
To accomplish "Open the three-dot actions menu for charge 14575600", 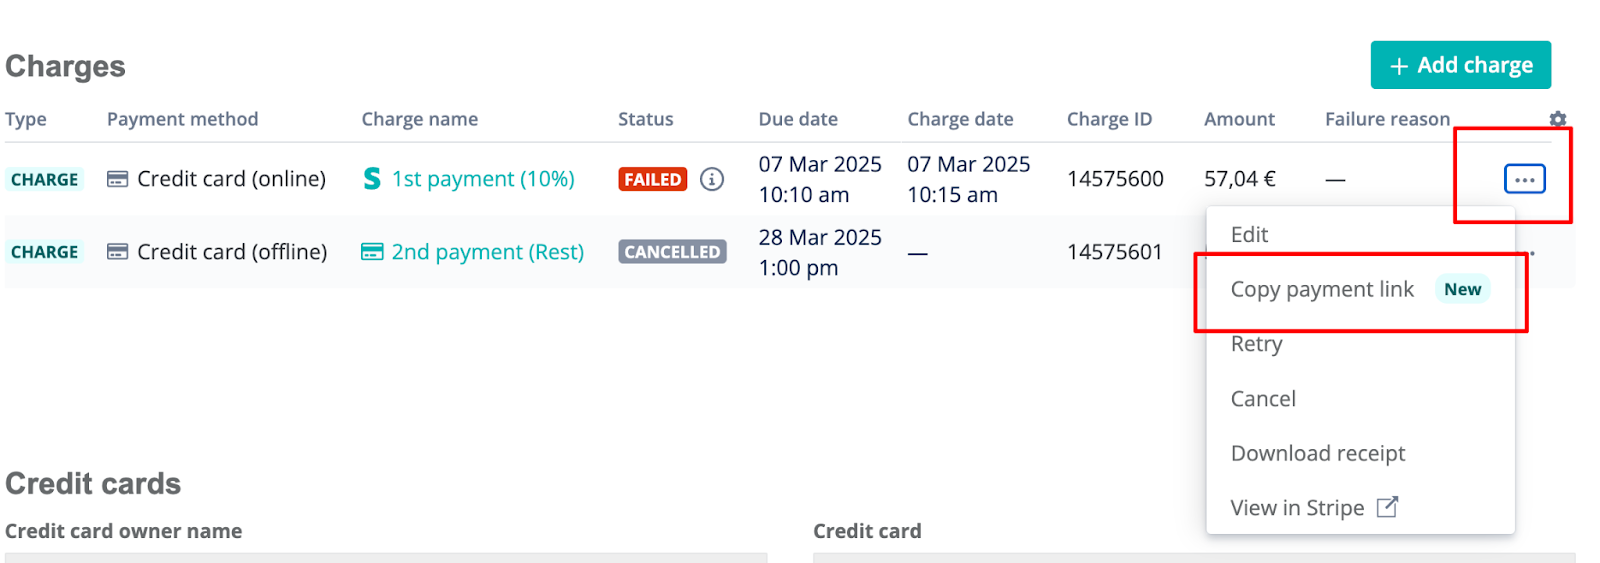I will [x=1524, y=179].
